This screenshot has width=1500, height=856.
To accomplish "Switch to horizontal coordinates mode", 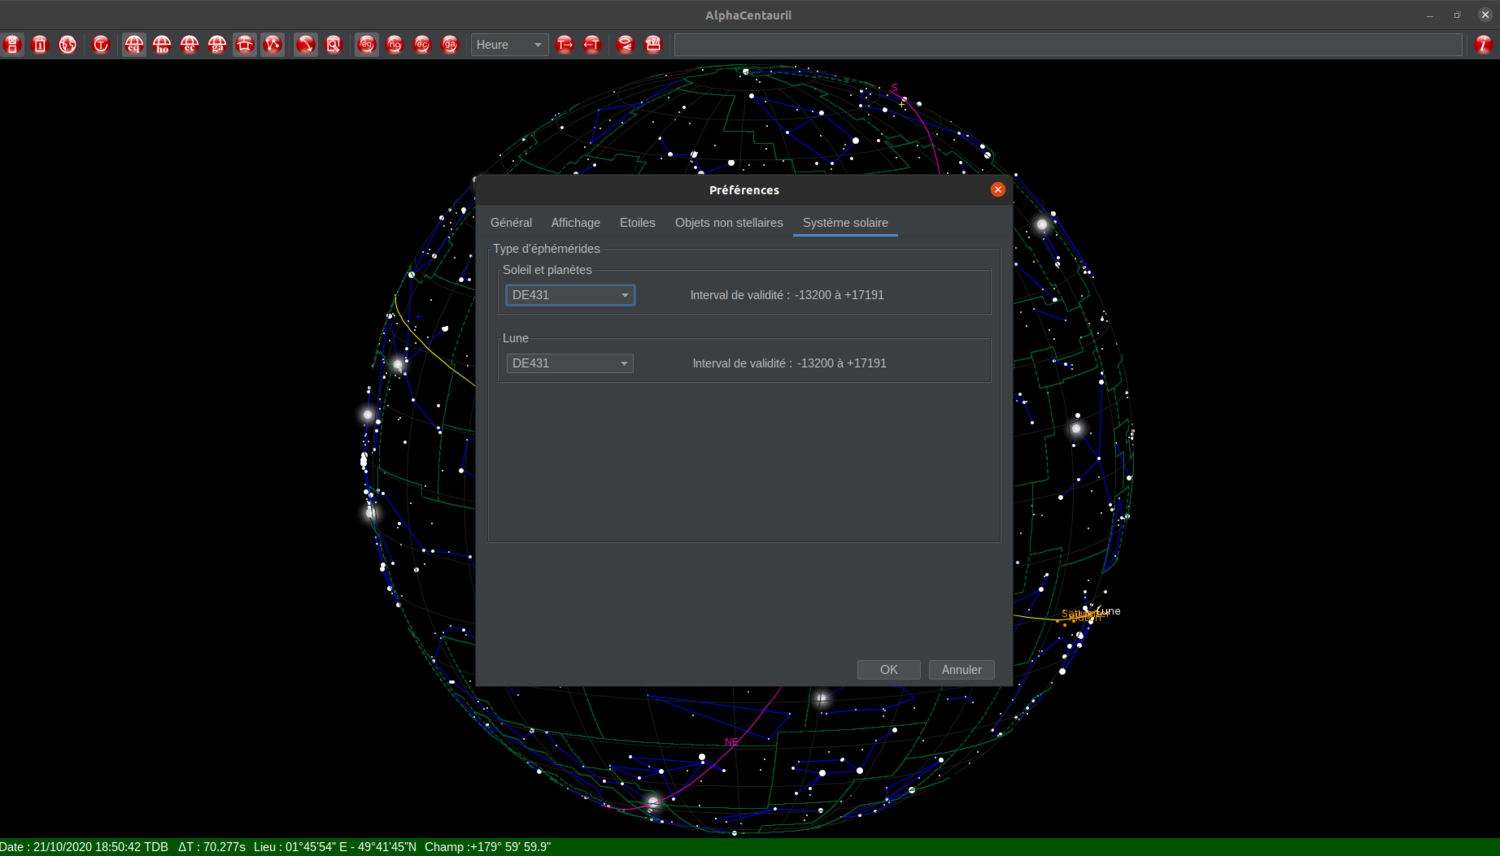I will (161, 44).
